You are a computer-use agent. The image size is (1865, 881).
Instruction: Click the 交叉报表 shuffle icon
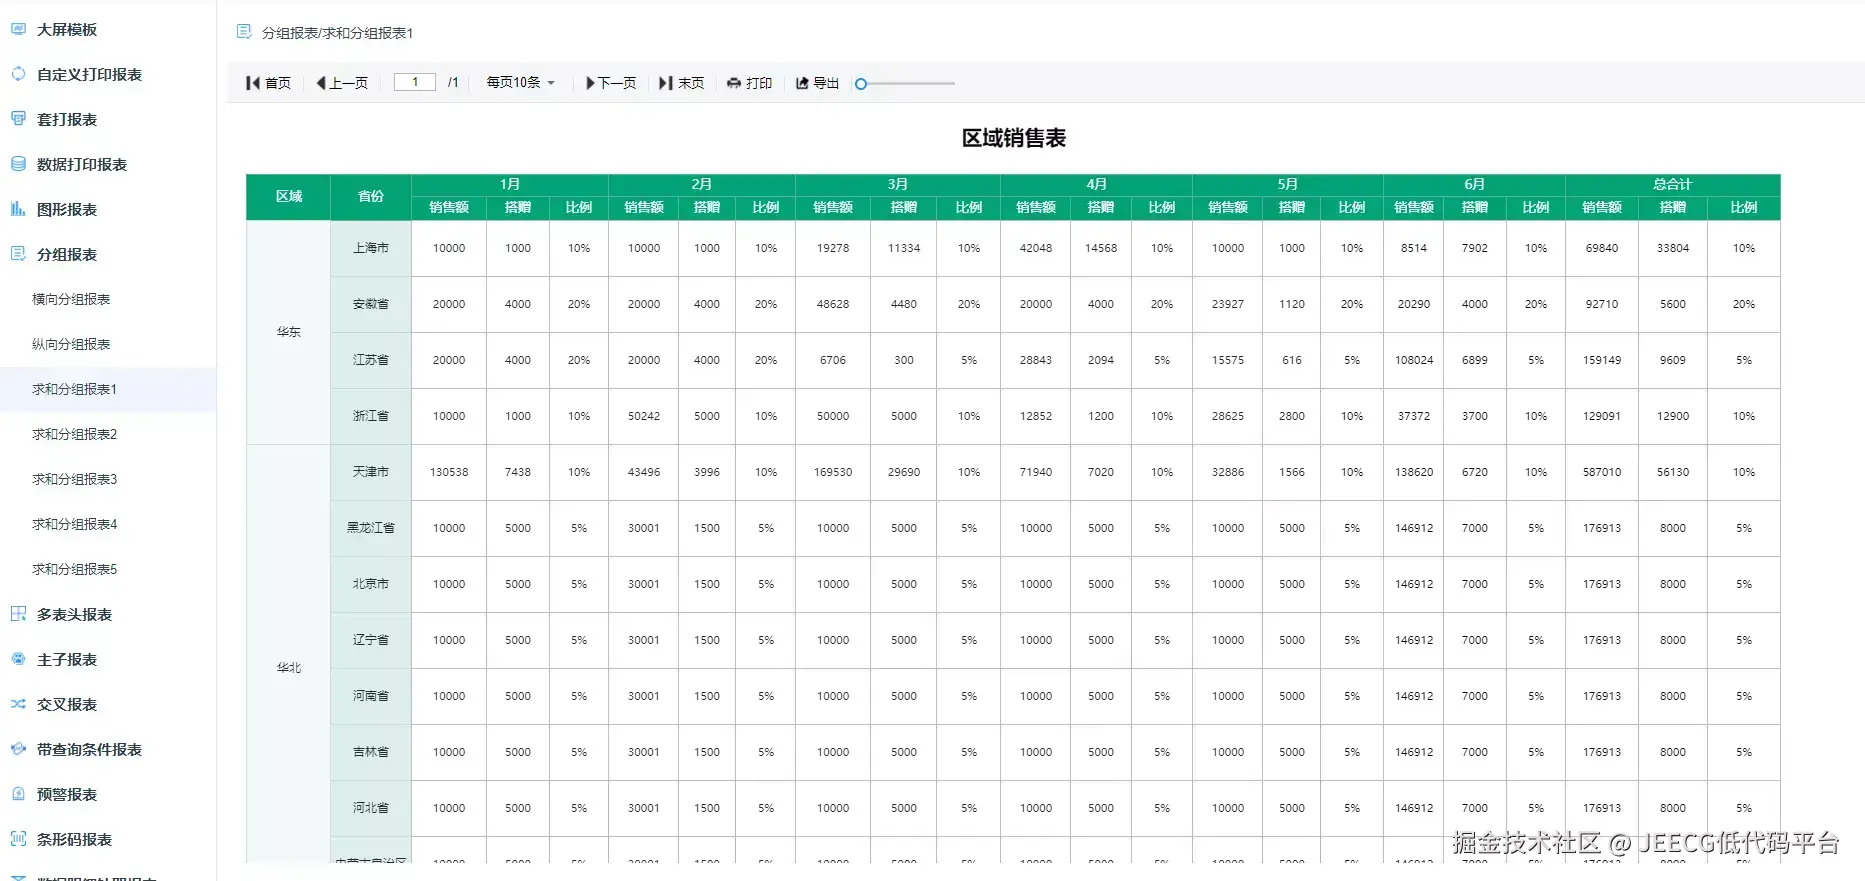[x=18, y=704]
